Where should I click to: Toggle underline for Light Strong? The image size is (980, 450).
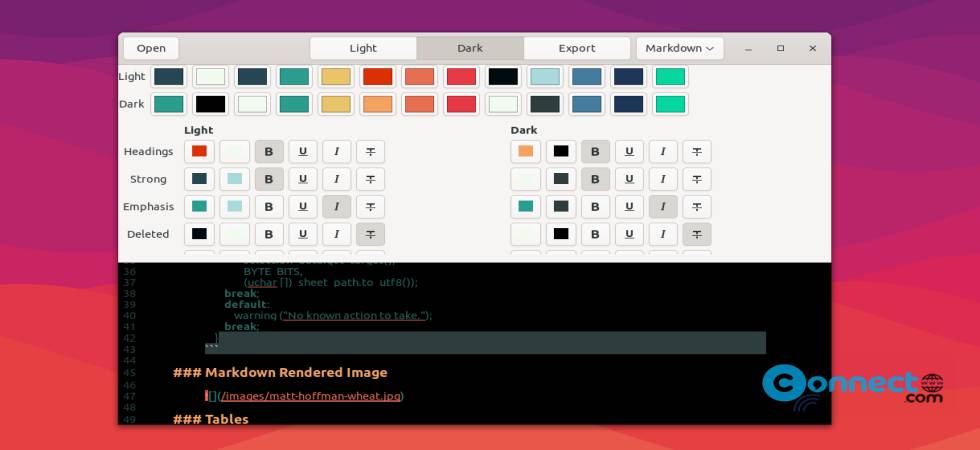302,179
